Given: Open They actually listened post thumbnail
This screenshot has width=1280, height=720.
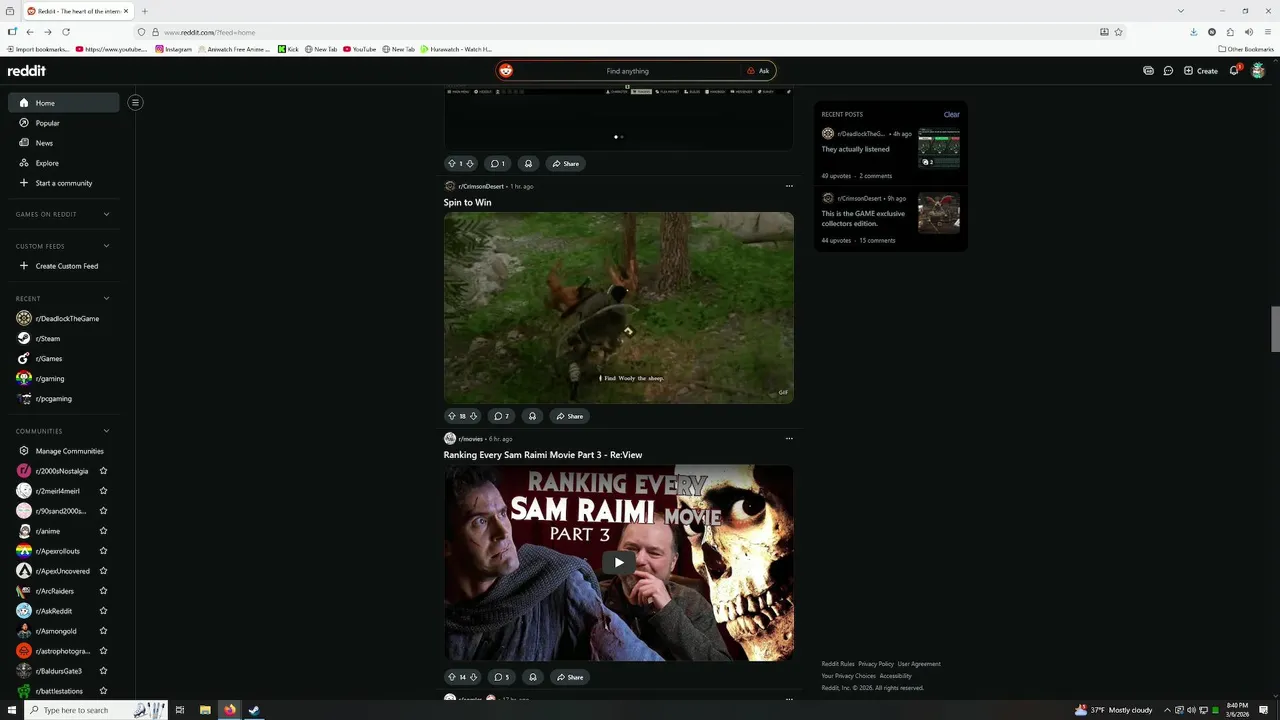Looking at the screenshot, I should (x=939, y=148).
